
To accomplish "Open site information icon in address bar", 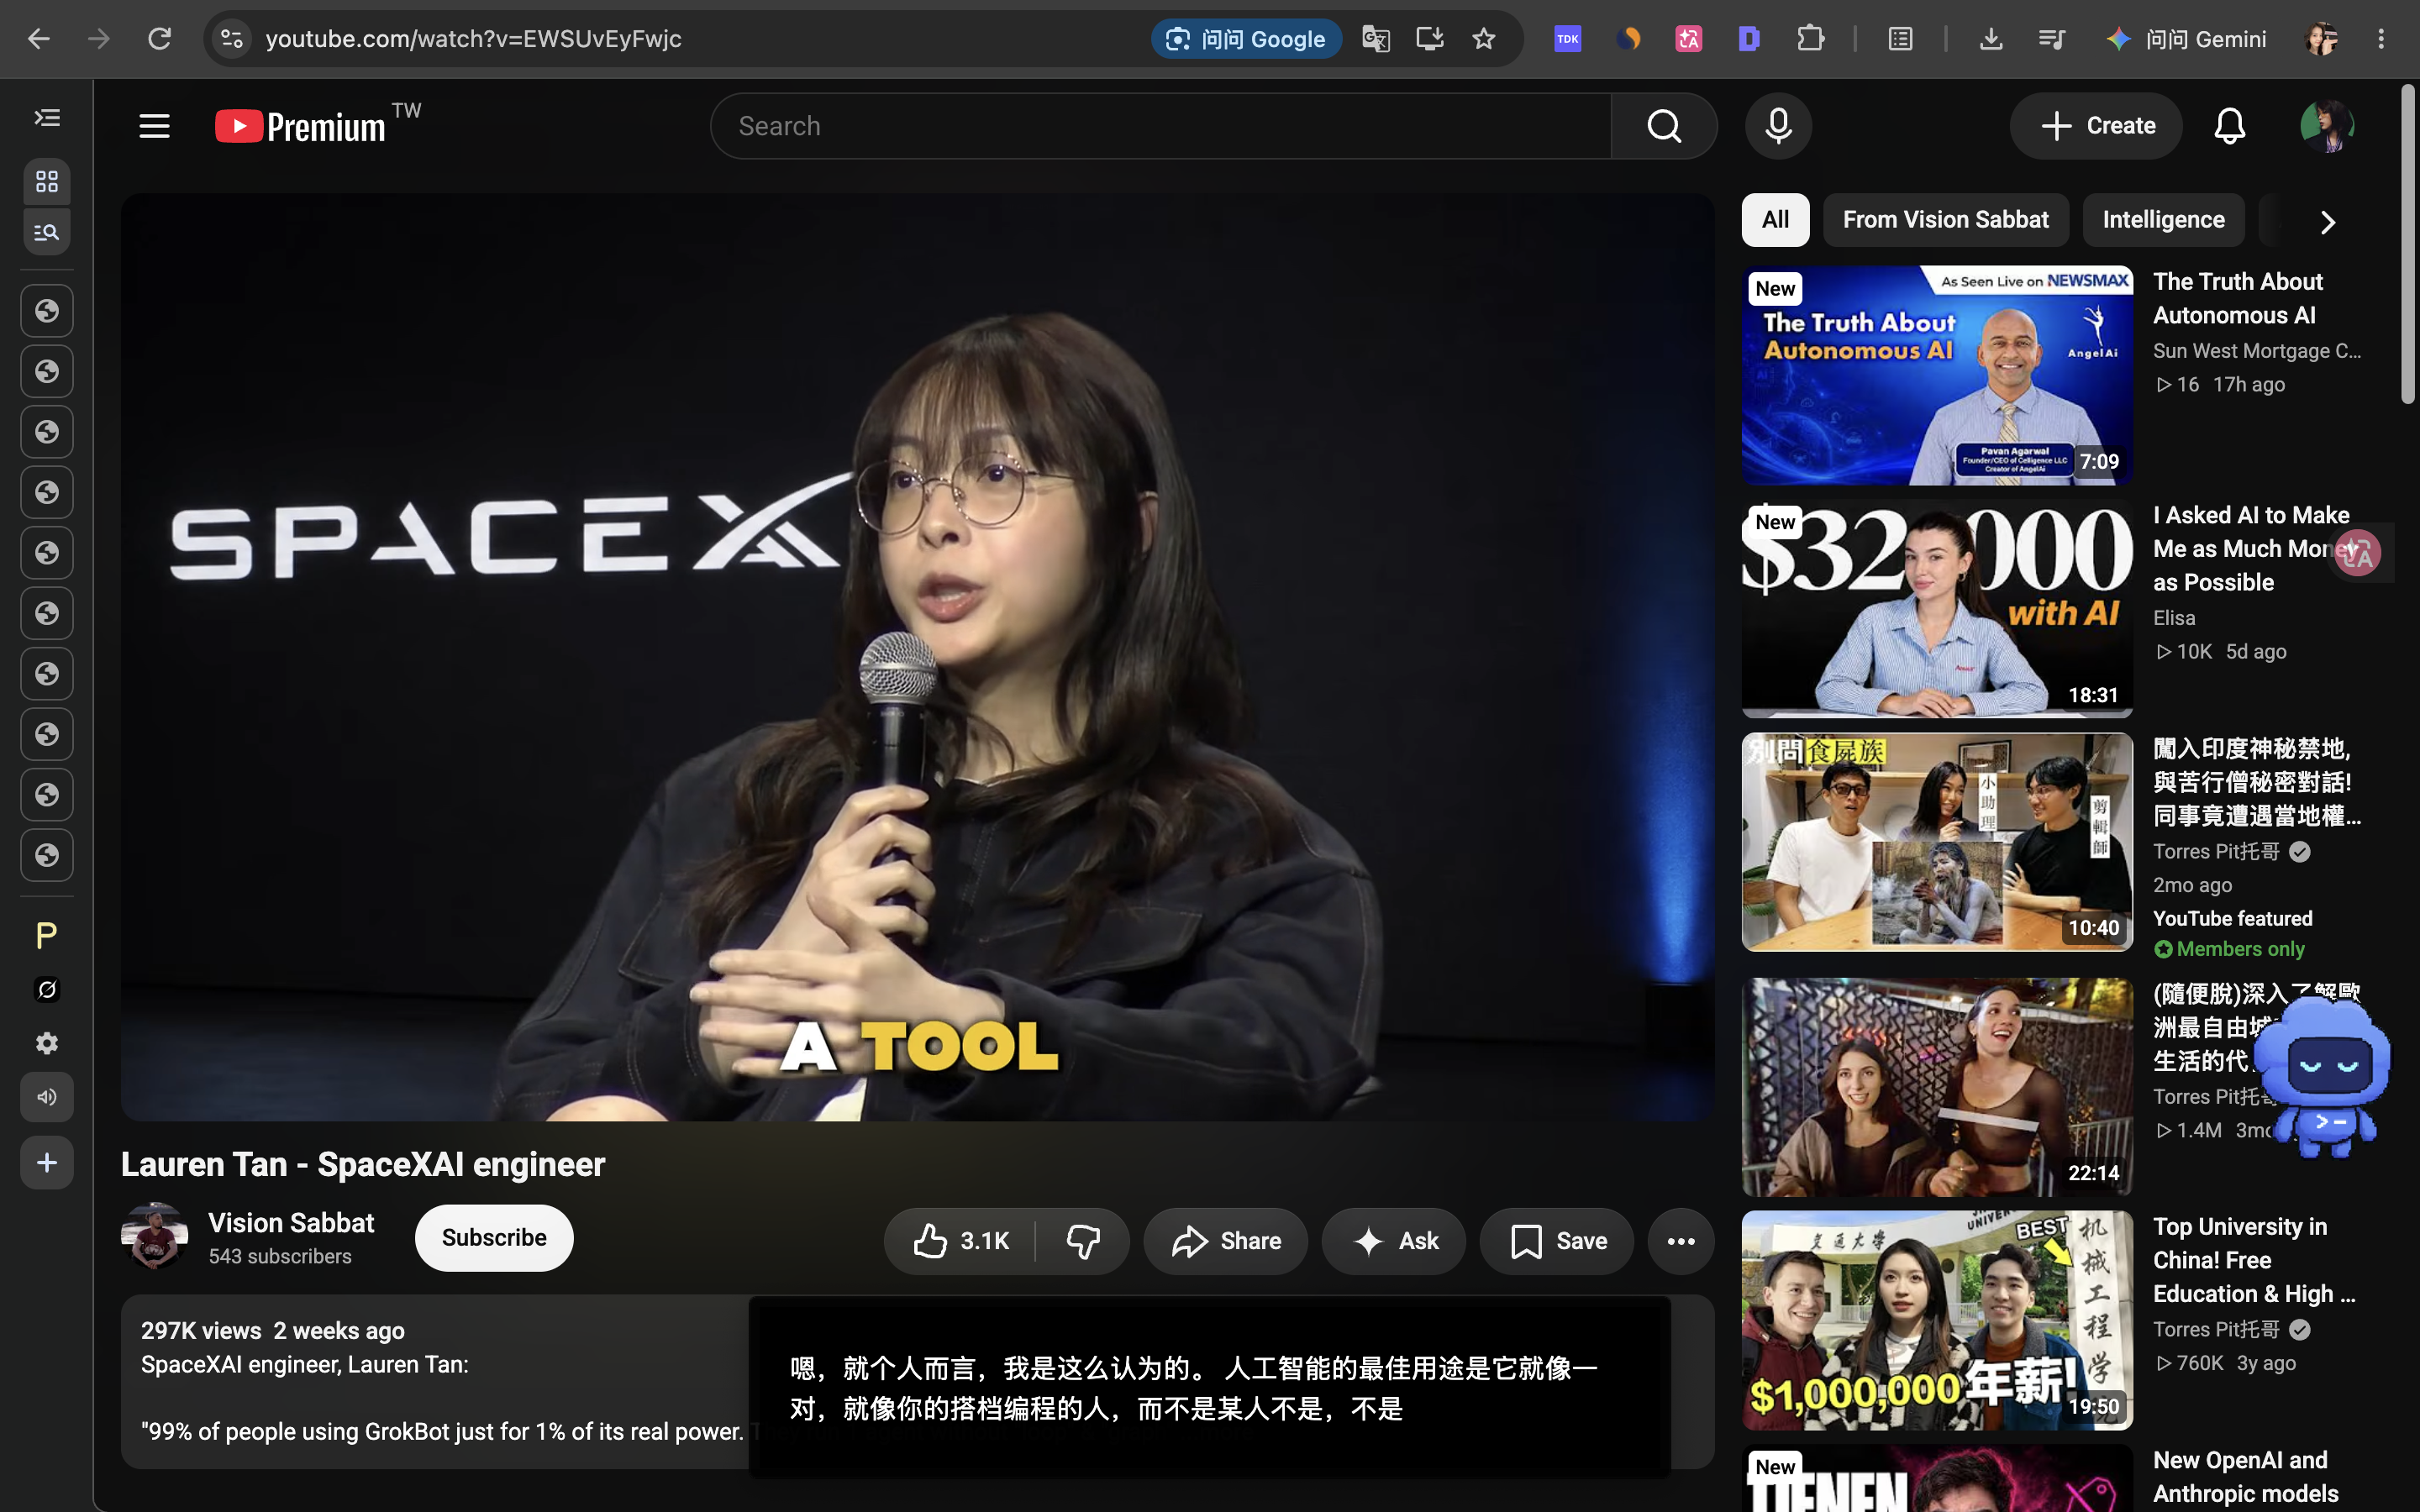I will pos(232,39).
